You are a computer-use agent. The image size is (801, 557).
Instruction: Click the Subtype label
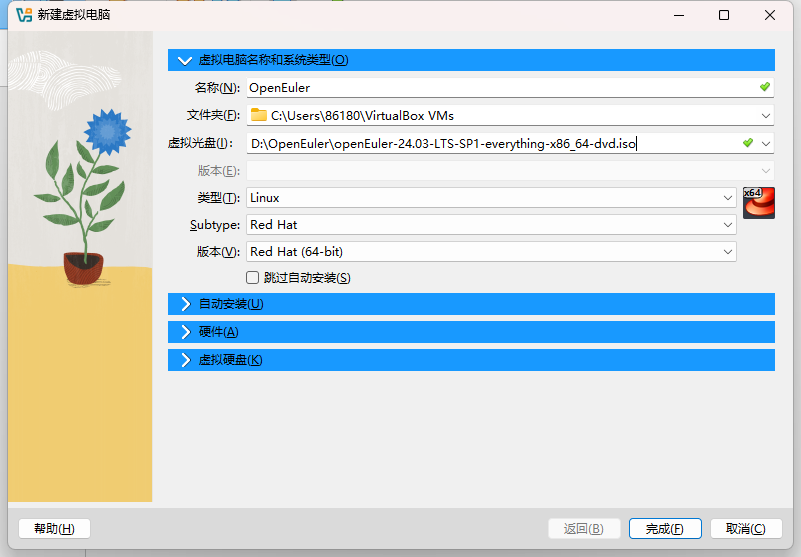[215, 225]
